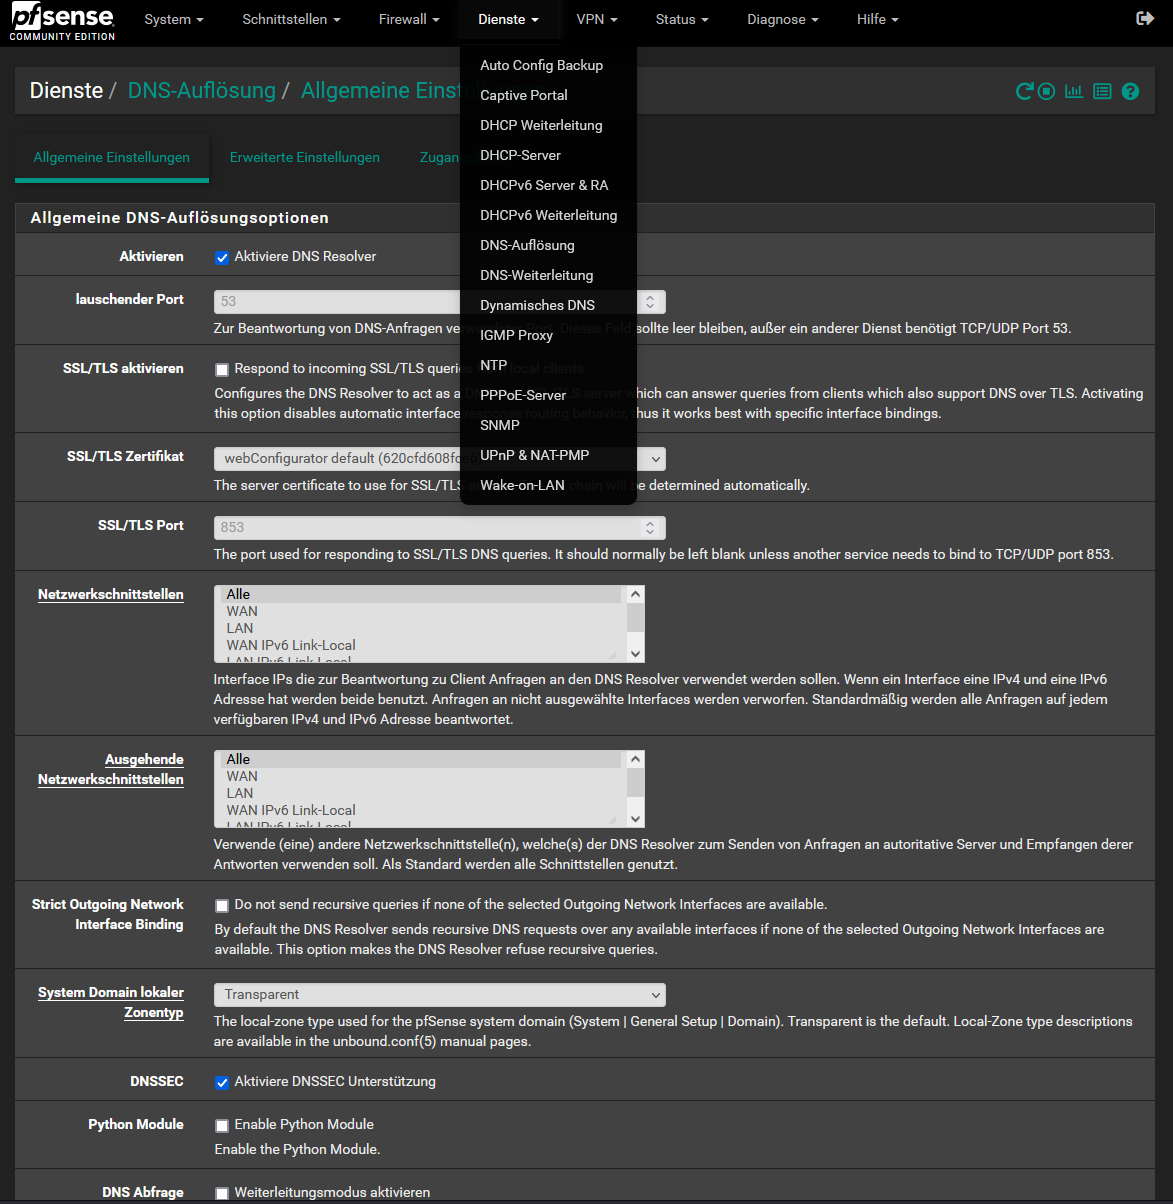Open the help question mark icon
This screenshot has width=1173, height=1204.
(1130, 91)
